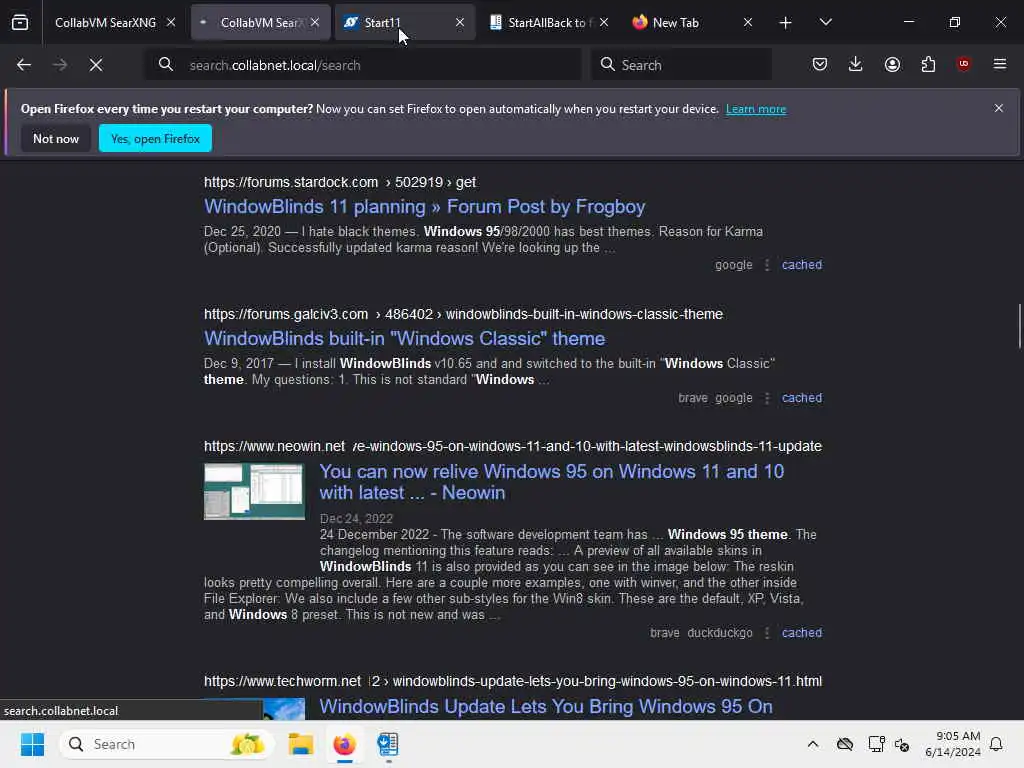Open WindowBlinds 11 planning forum post result

[424, 206]
